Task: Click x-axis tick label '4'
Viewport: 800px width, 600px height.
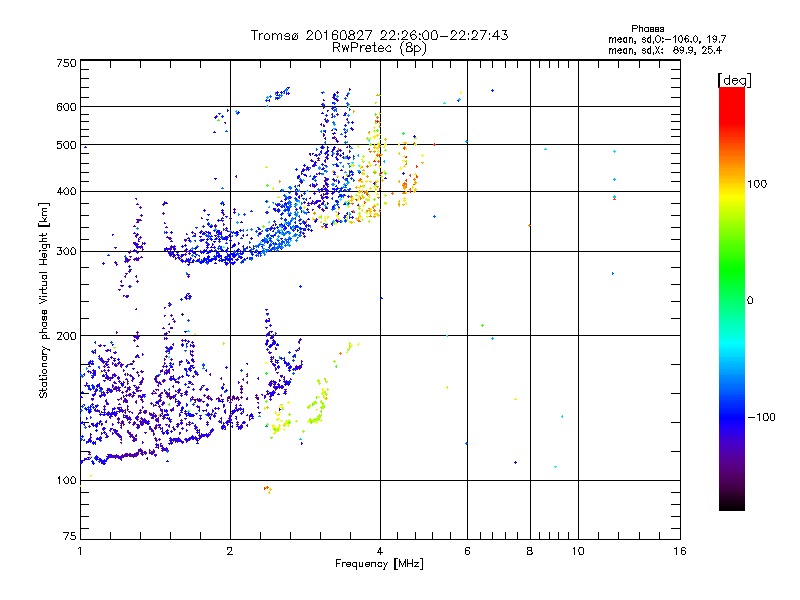Action: tap(380, 551)
